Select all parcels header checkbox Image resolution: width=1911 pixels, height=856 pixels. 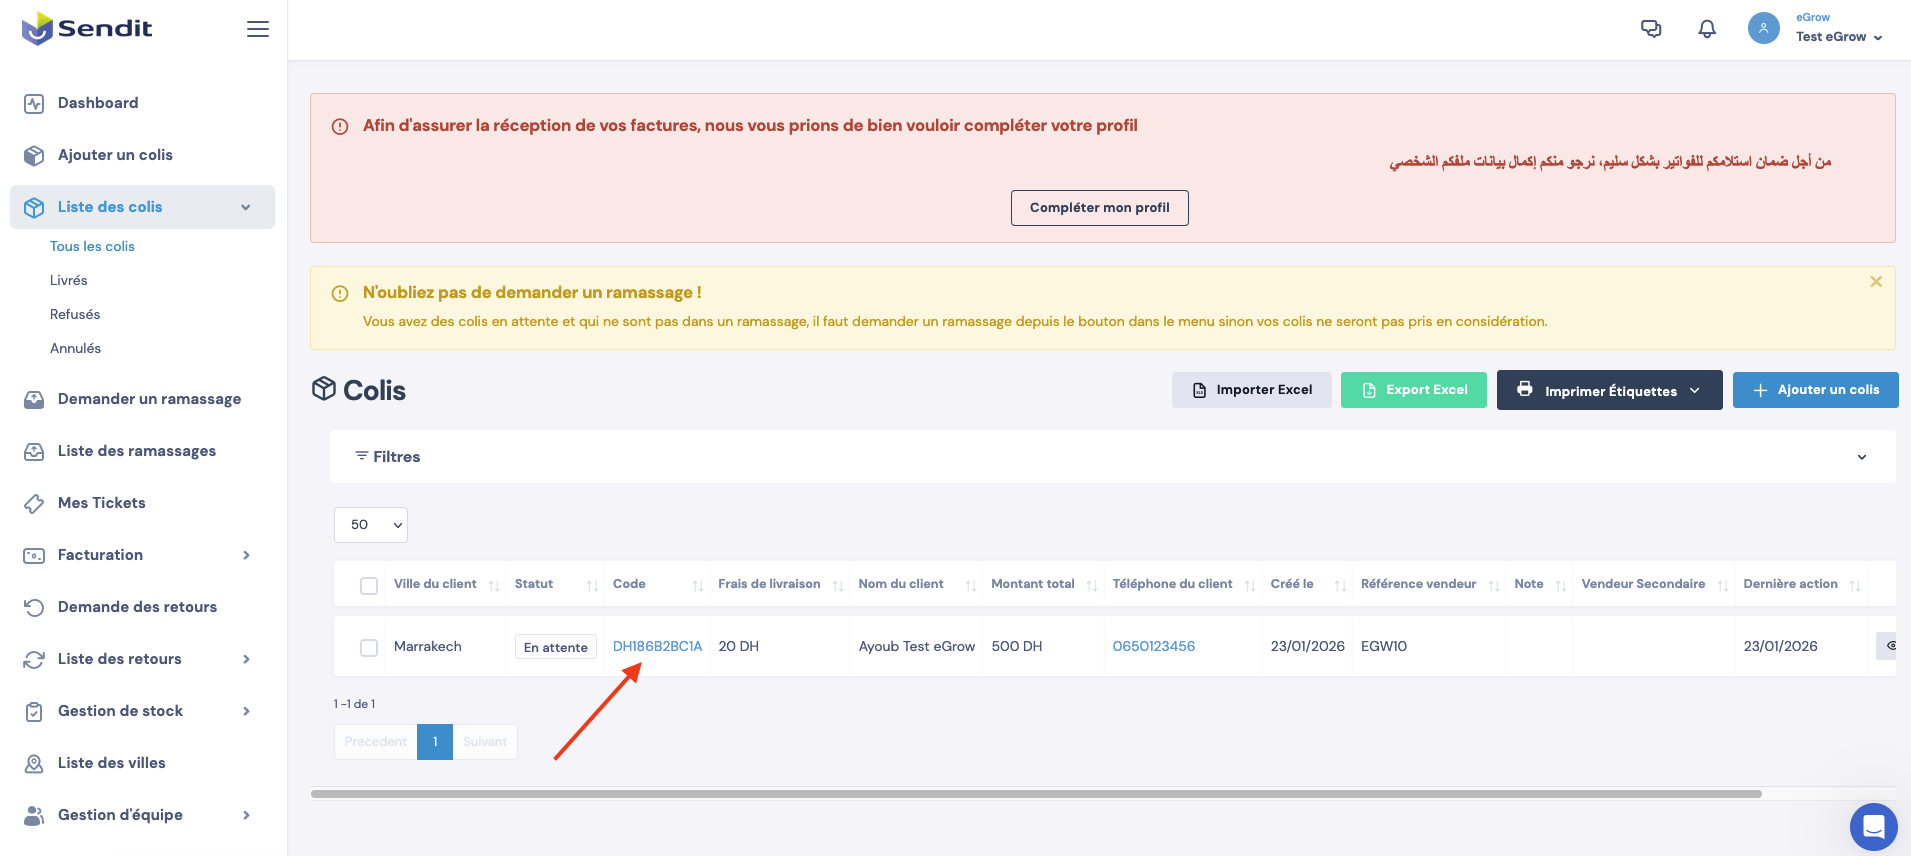click(369, 585)
